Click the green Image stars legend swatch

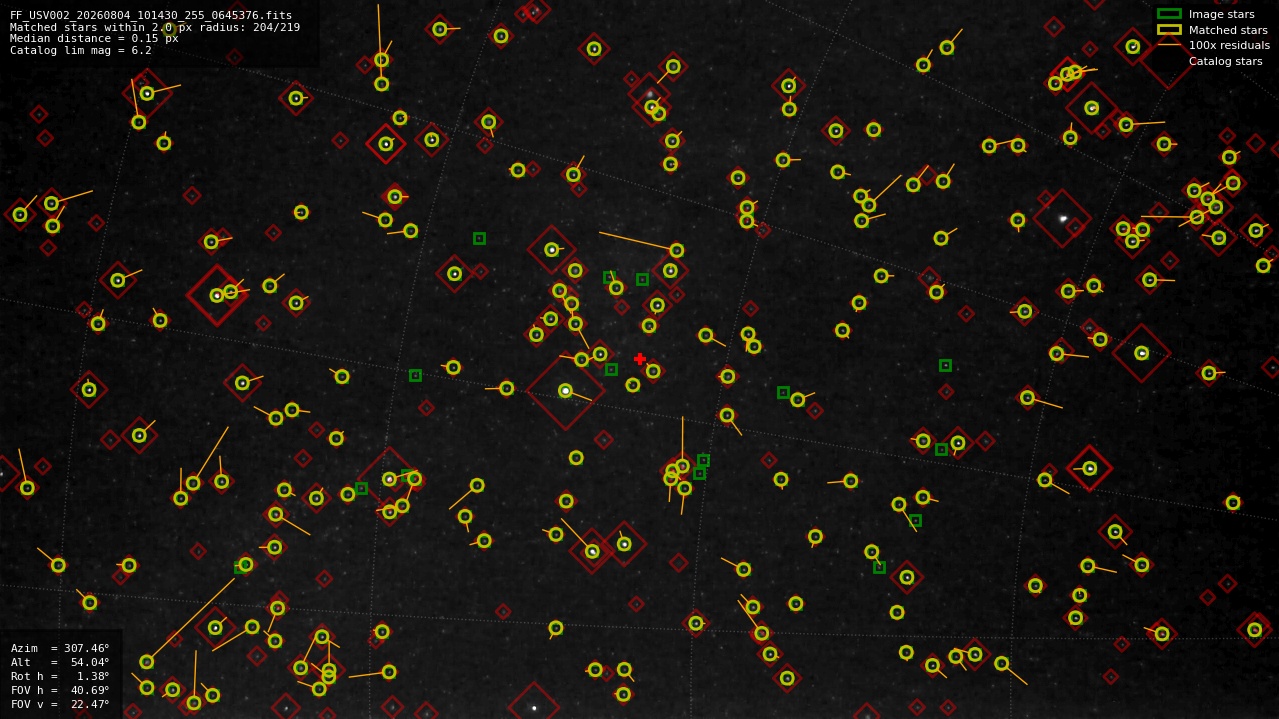1169,14
